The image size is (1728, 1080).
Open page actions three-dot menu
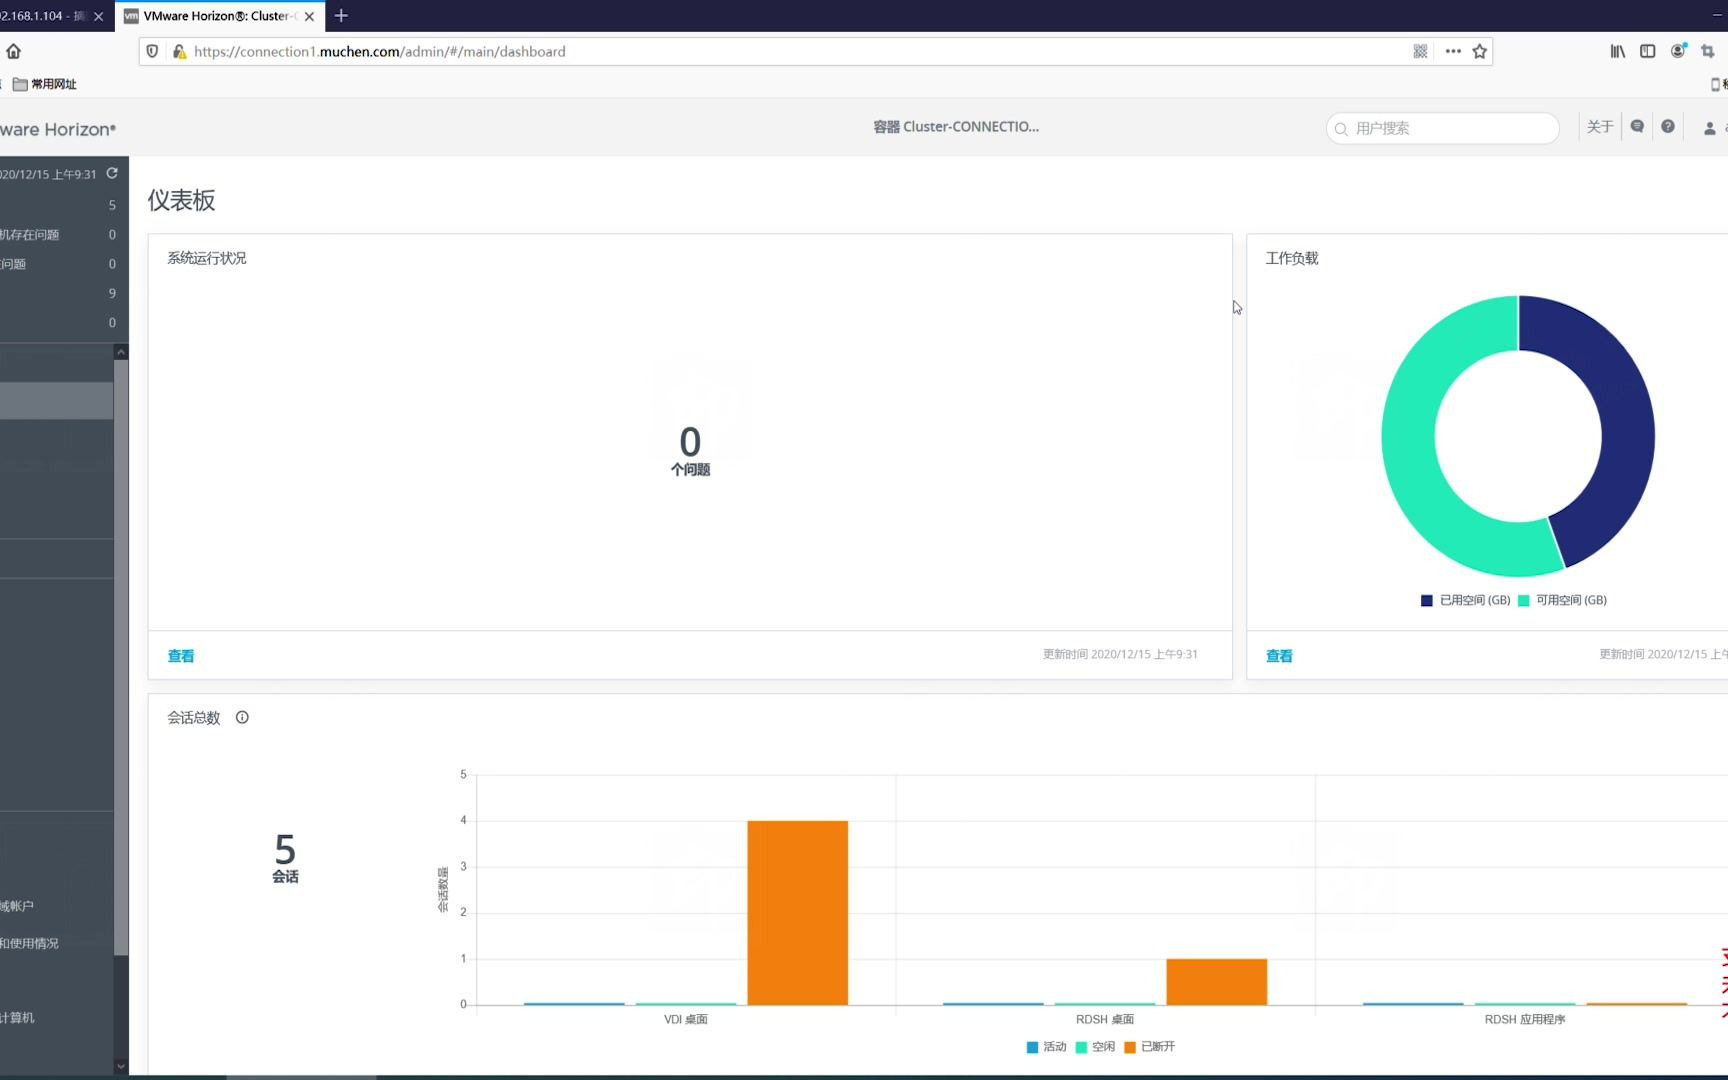click(x=1453, y=51)
